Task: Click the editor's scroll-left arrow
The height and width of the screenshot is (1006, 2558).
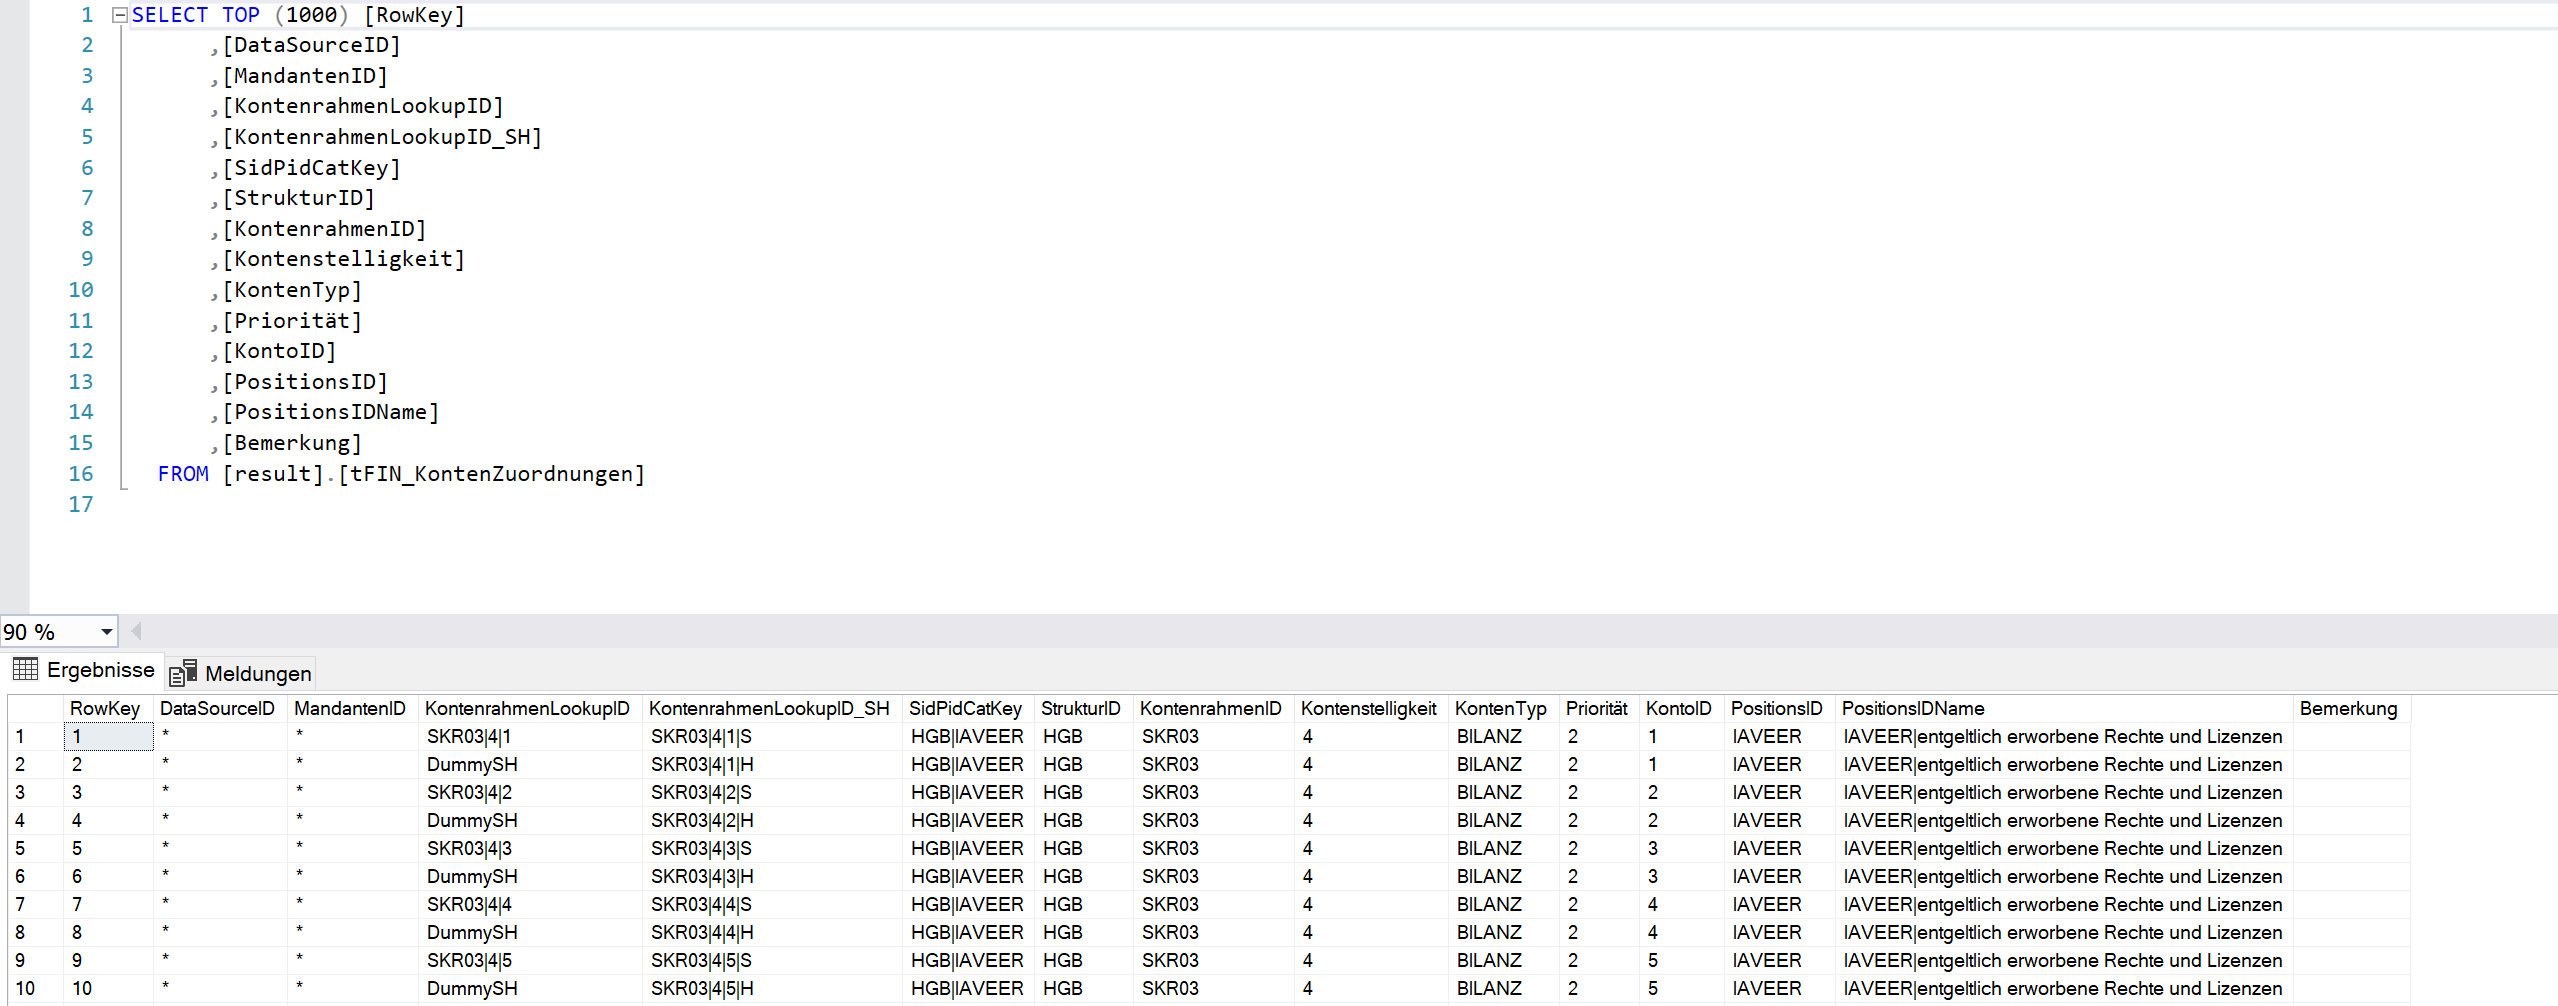Action: [136, 631]
